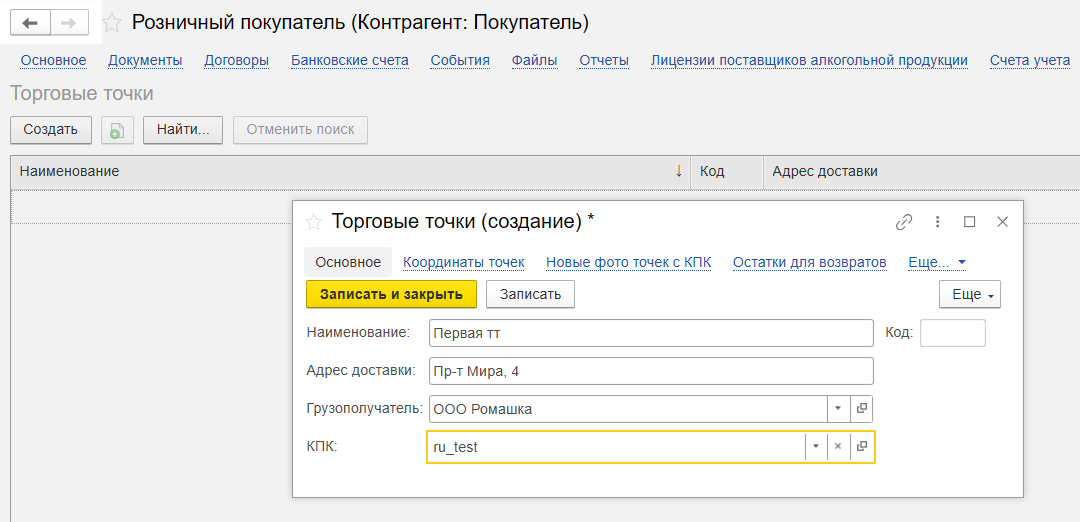Open the Договоры section link
The width and height of the screenshot is (1080, 522).
point(236,61)
